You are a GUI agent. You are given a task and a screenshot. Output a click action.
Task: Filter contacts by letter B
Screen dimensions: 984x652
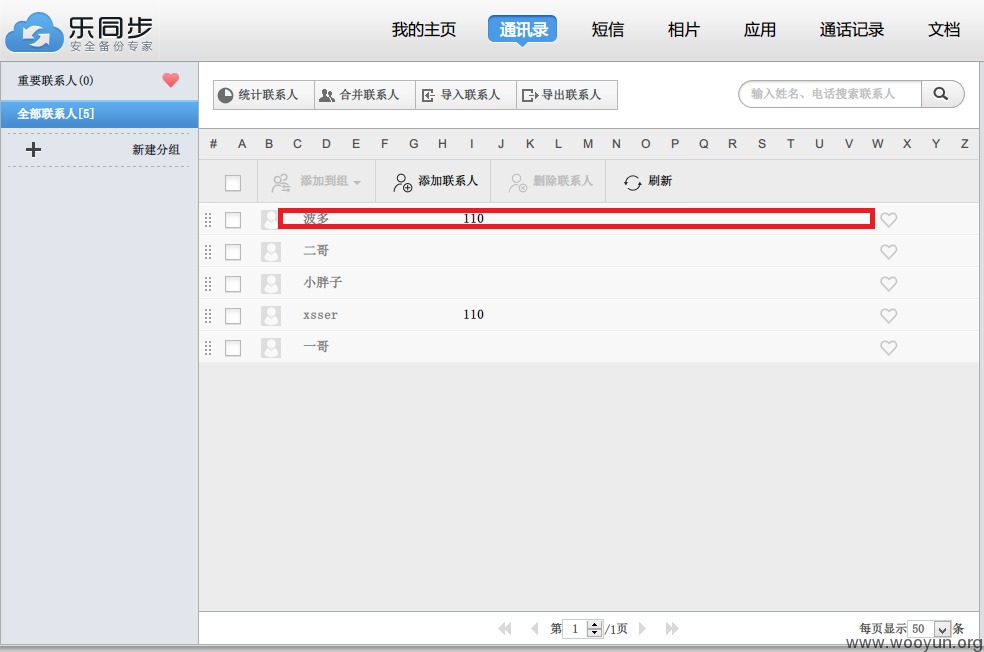pyautogui.click(x=269, y=144)
